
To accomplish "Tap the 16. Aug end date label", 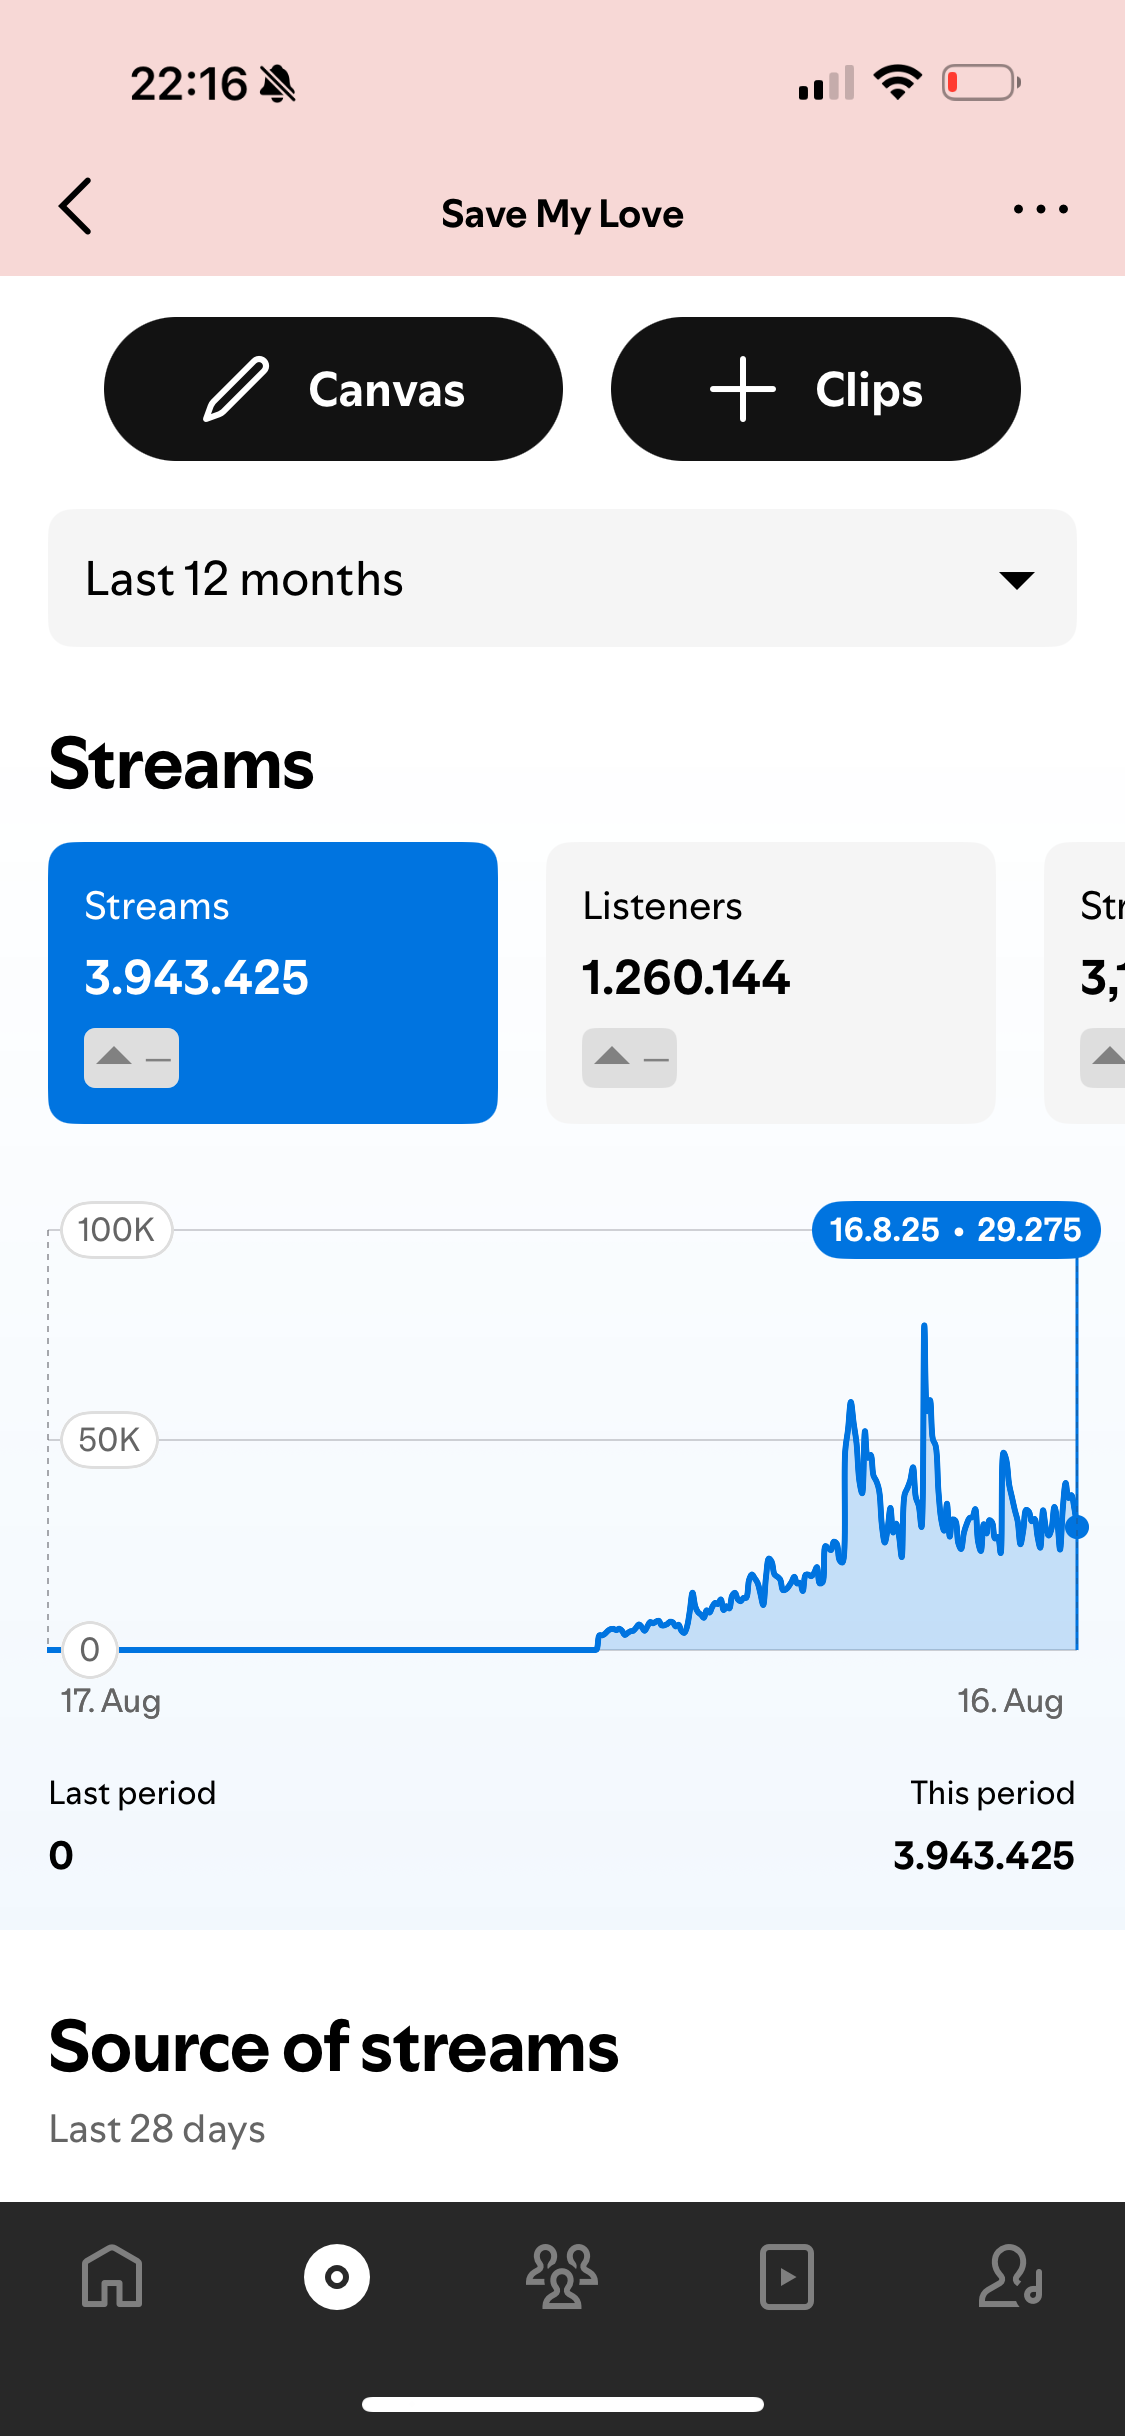I will click(1010, 1701).
